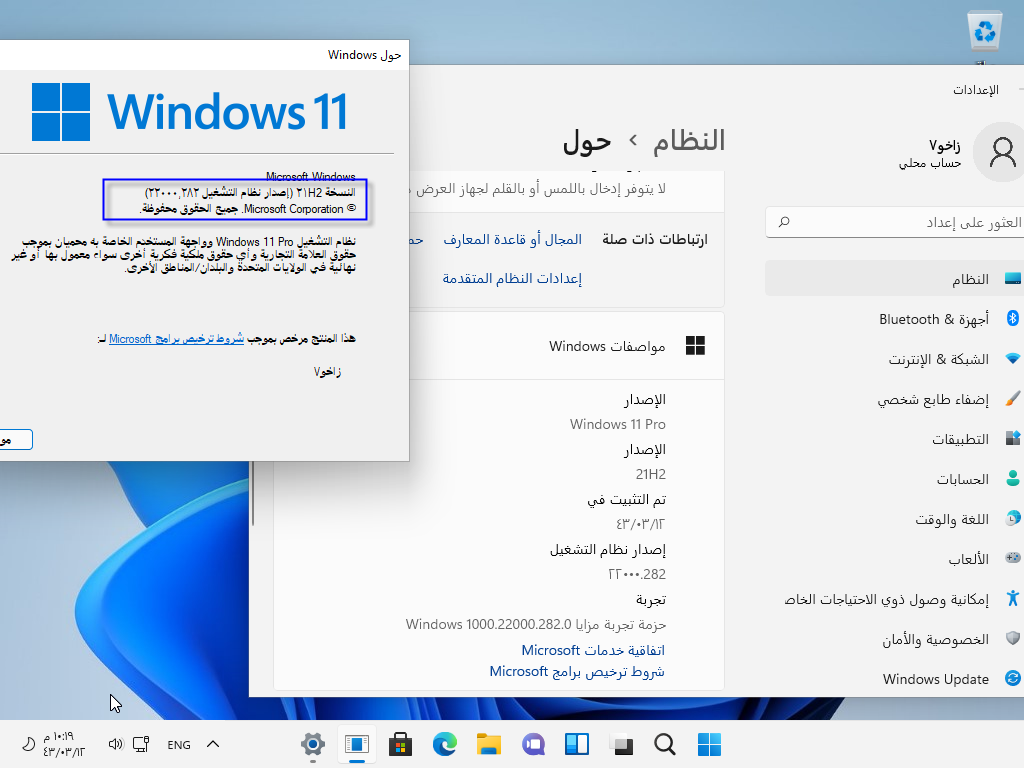Collapse the مواصفات Windows section header
The width and height of the screenshot is (1024, 768).
point(498,345)
